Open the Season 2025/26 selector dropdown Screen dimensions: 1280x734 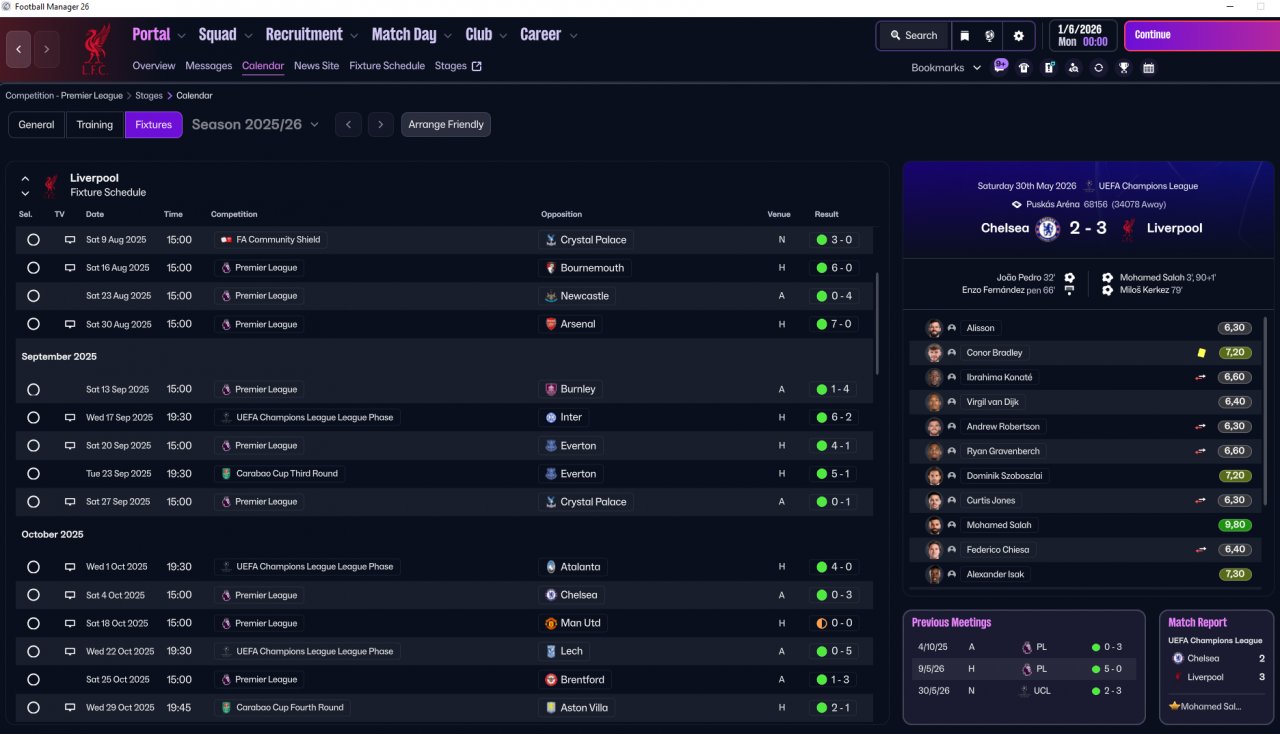[255, 125]
